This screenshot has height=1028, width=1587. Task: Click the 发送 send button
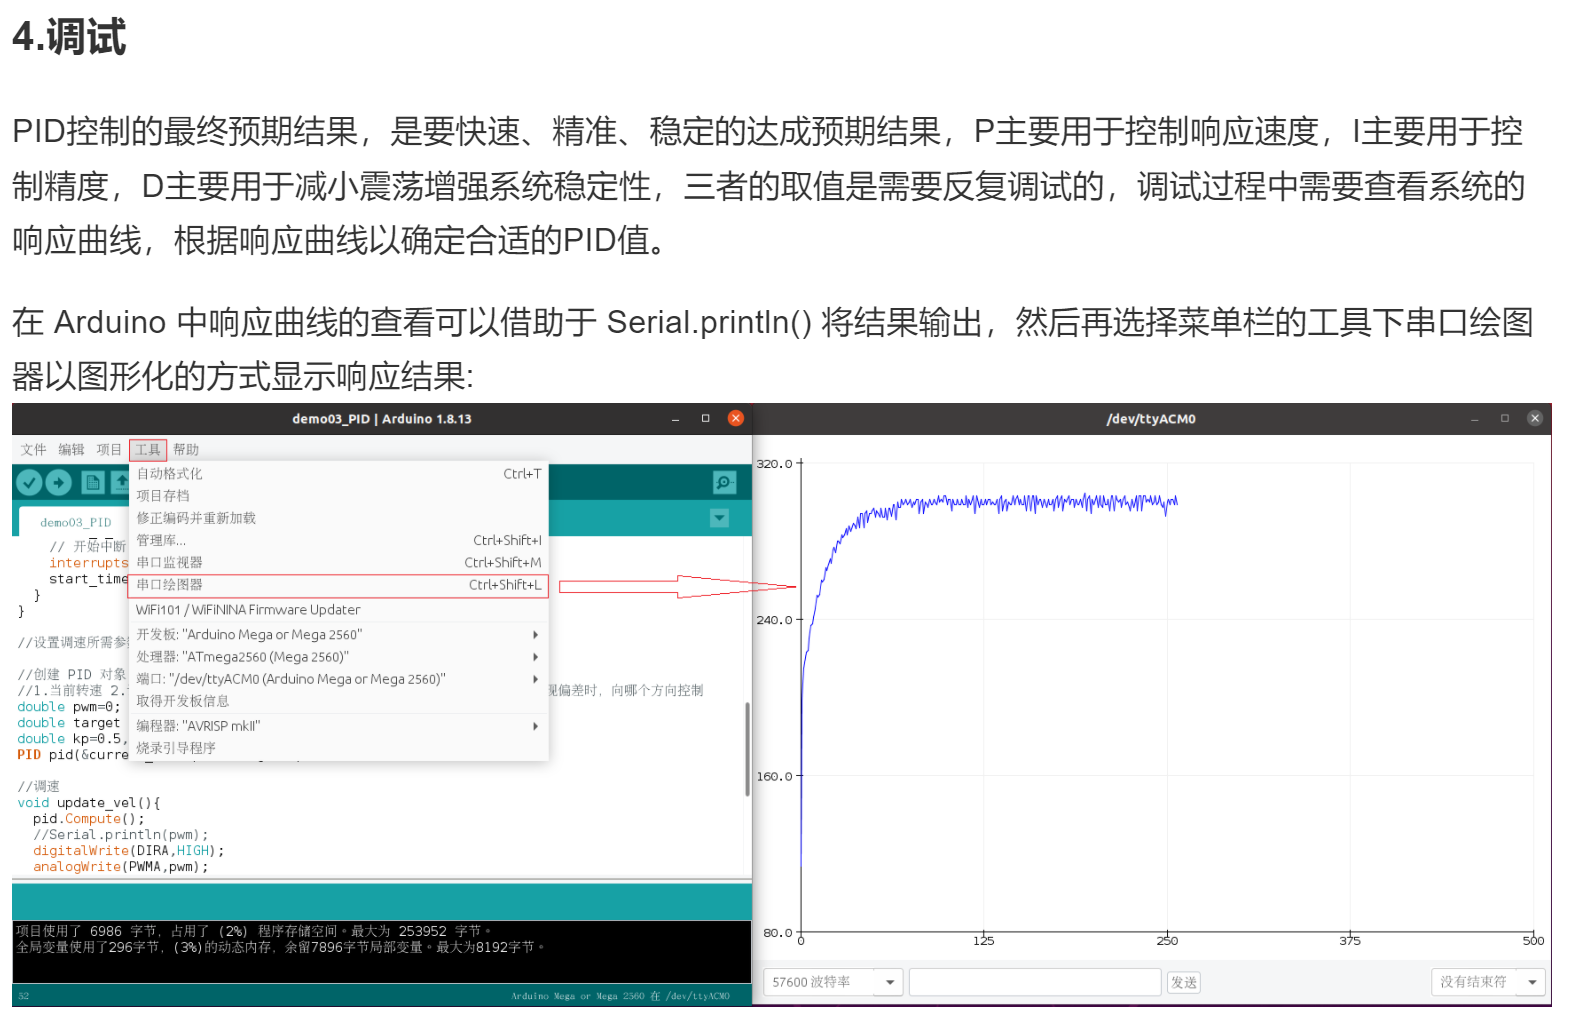pos(1184,983)
